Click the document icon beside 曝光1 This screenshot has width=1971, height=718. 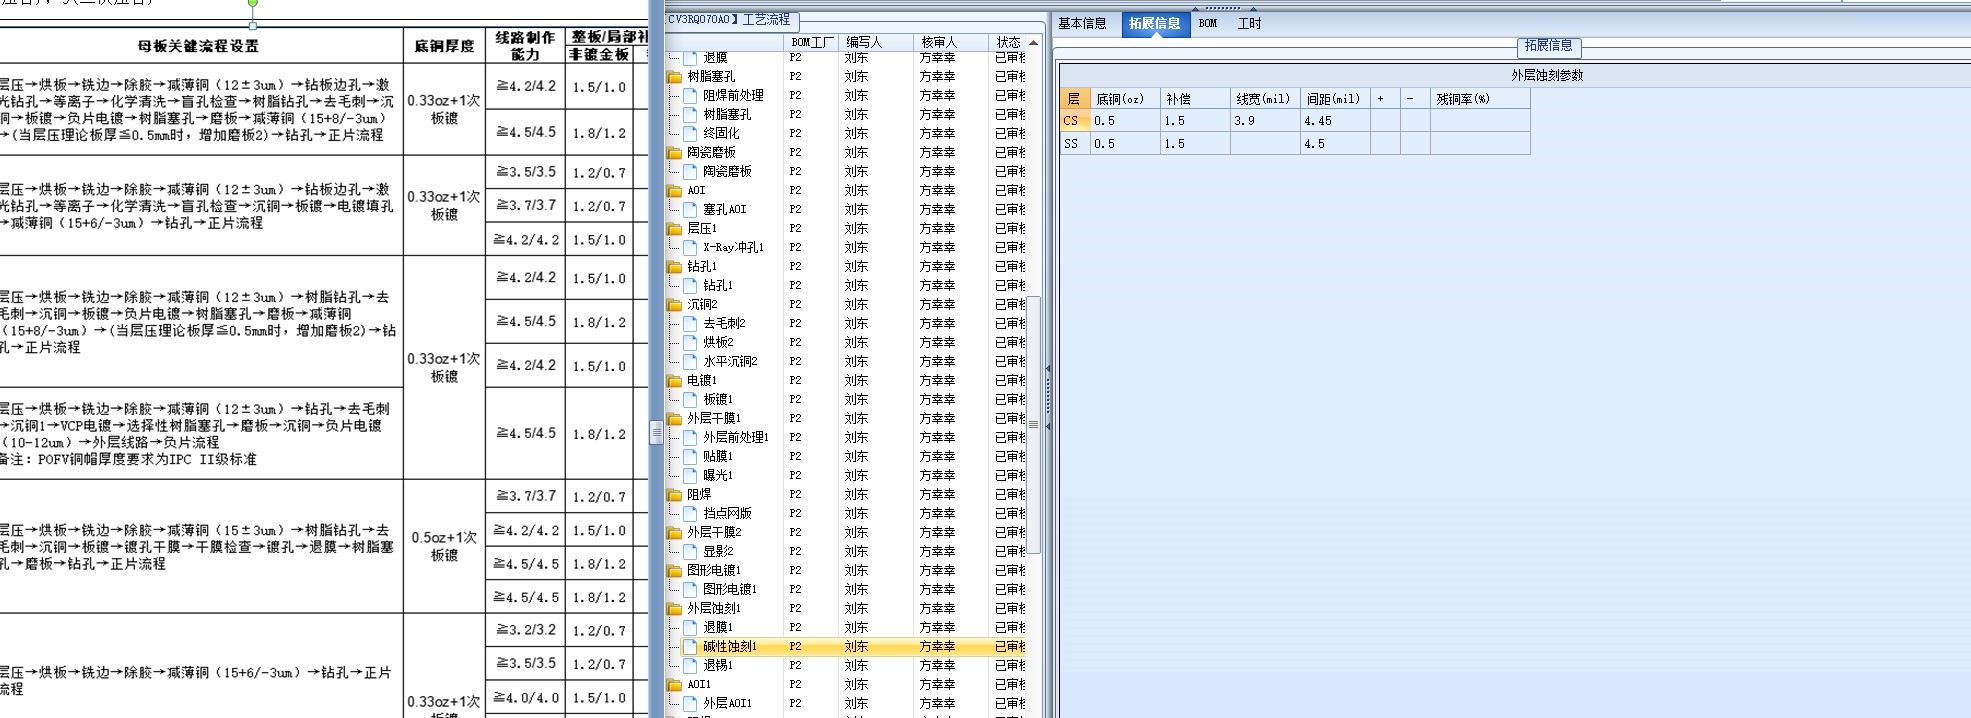[690, 475]
